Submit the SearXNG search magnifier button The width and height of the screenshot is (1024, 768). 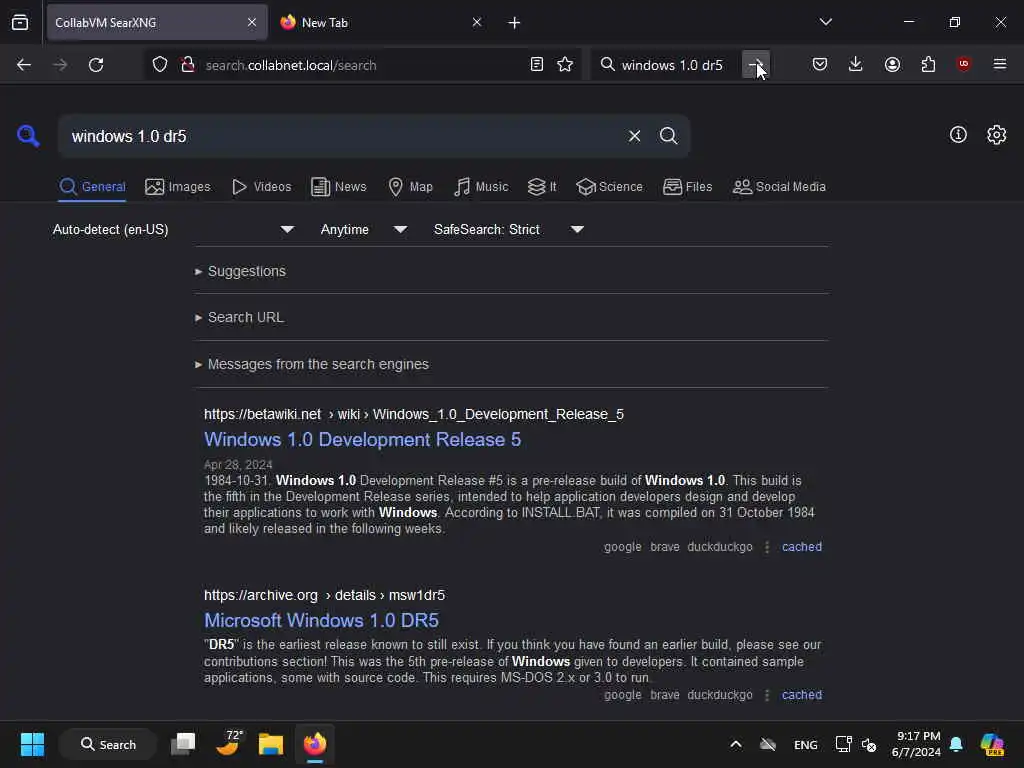[x=668, y=136]
